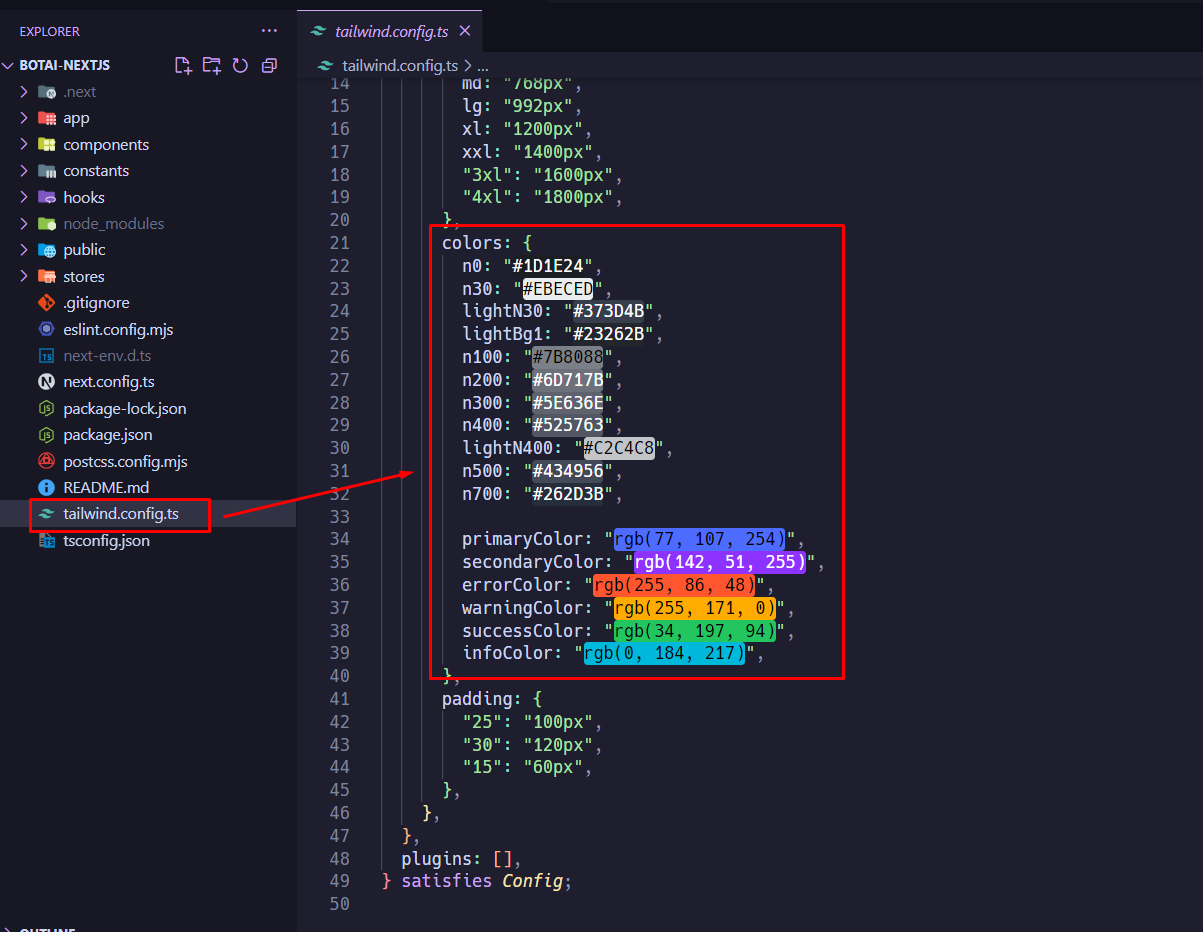
Task: Open tsconfig.json file
Action: pyautogui.click(x=106, y=541)
